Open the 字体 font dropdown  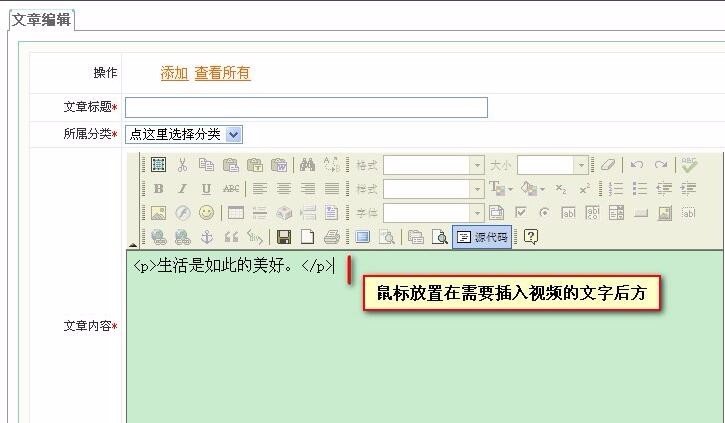click(433, 213)
